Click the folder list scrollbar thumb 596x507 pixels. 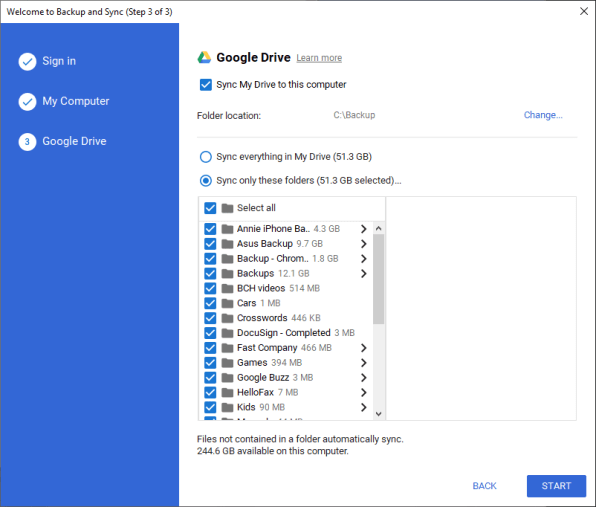click(378, 279)
